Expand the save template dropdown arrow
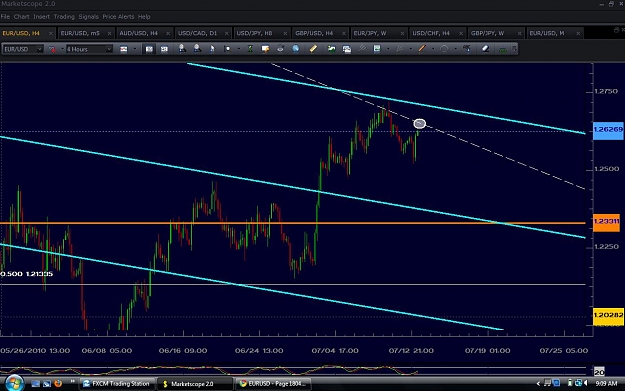This screenshot has width=625, height=391. click(x=388, y=49)
